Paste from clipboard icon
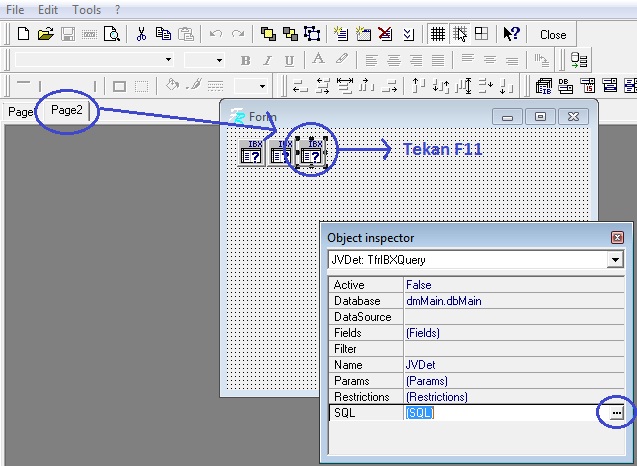 (186, 34)
